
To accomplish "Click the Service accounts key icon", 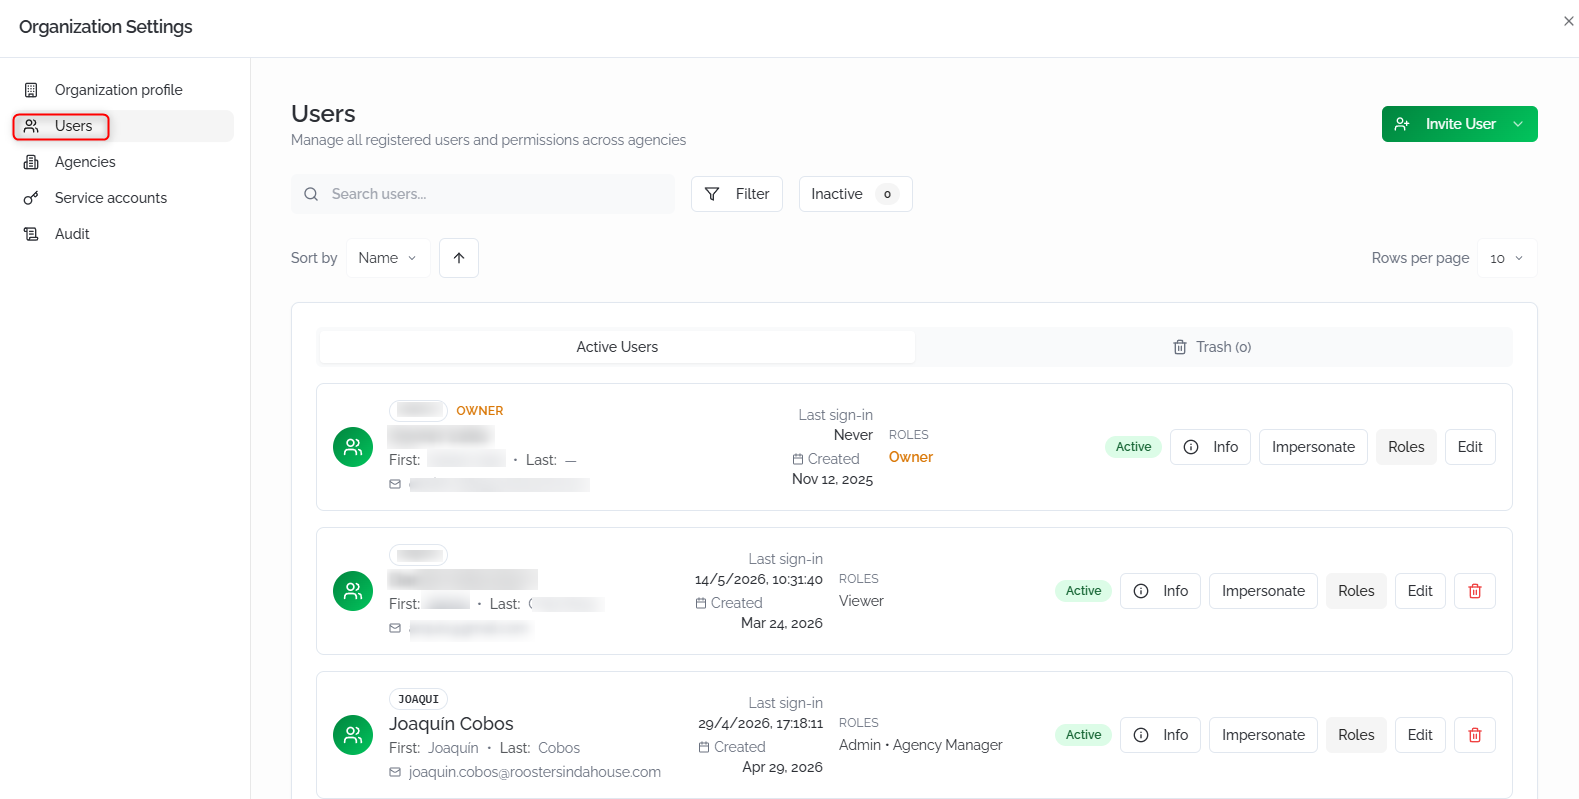I will click(31, 198).
